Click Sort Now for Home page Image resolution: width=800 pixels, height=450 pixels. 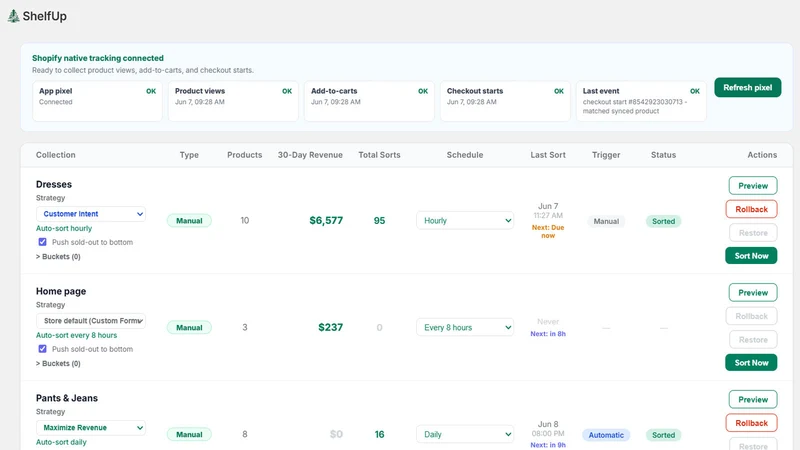tap(751, 363)
